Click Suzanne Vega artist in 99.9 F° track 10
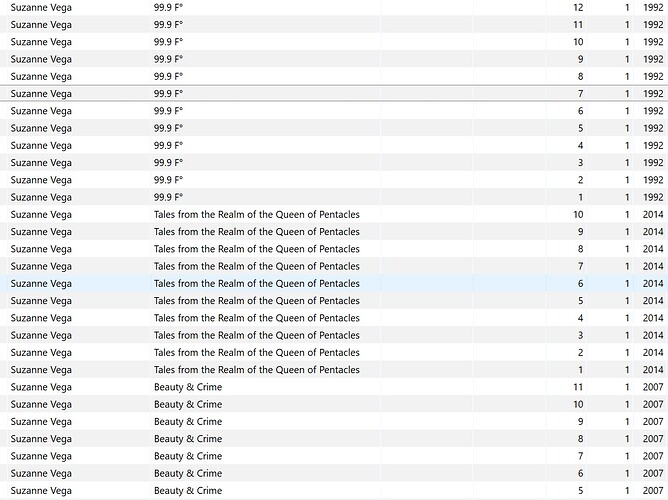Viewport: 668px width, 500px height. [x=41, y=42]
